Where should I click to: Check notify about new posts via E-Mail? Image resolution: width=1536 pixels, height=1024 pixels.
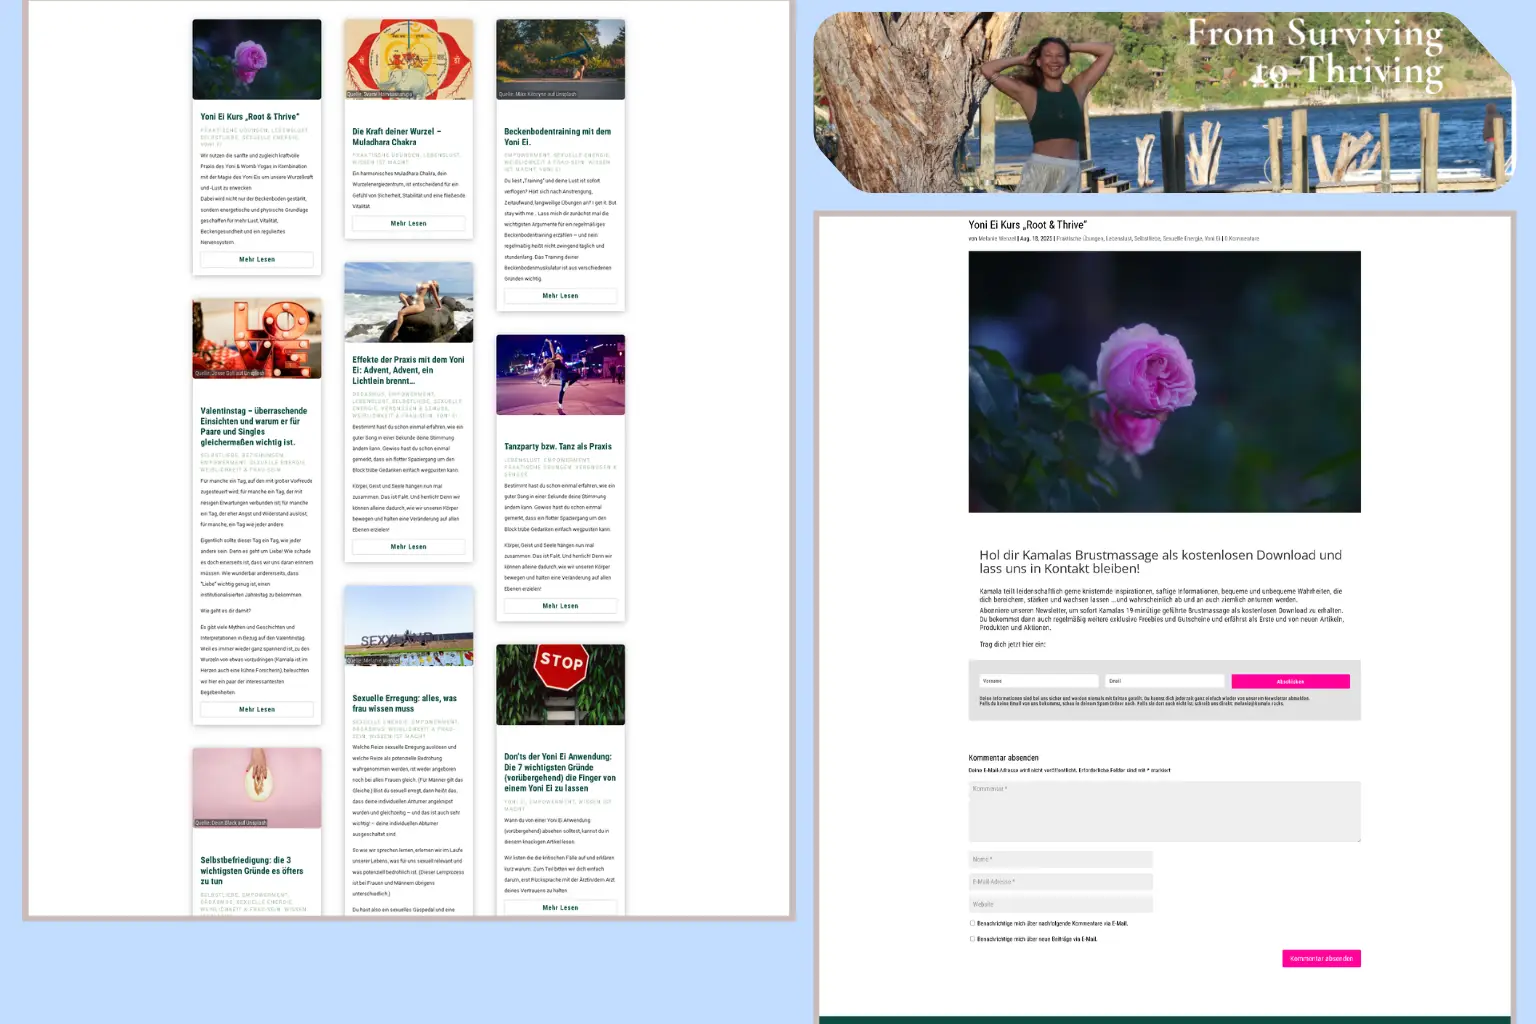click(x=972, y=939)
